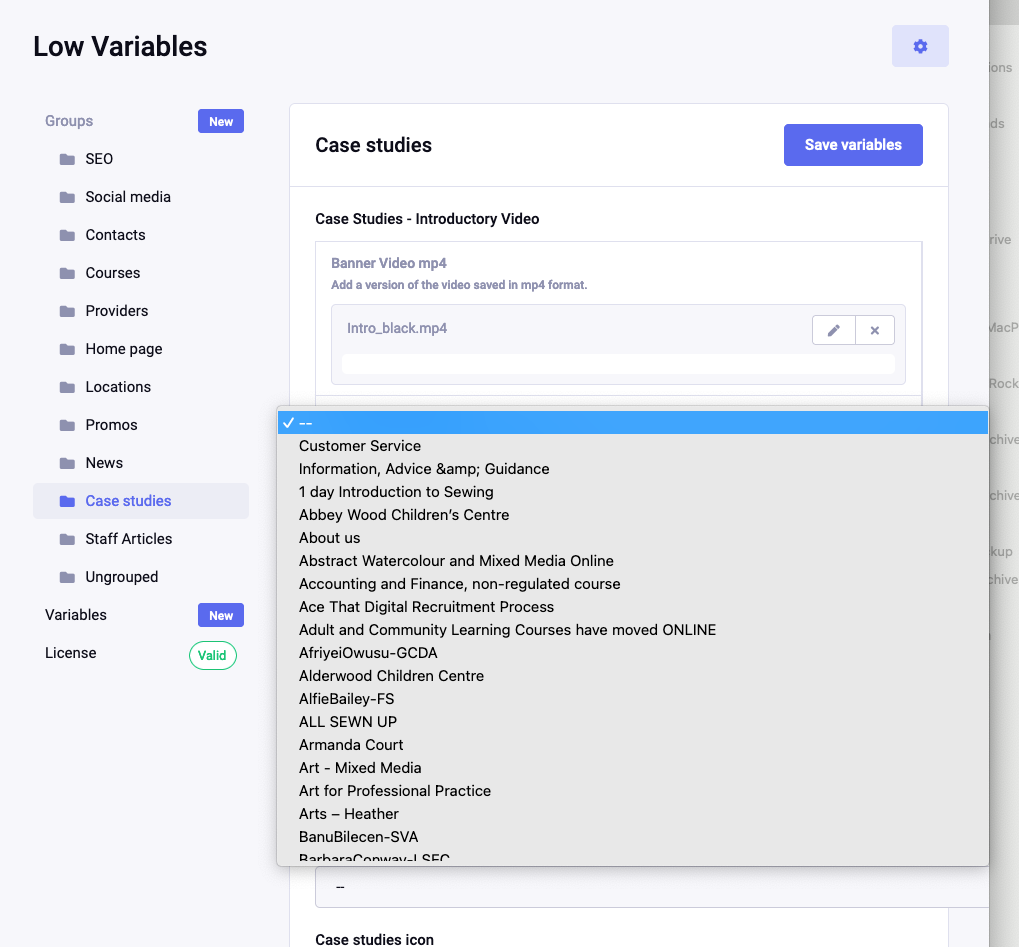The width and height of the screenshot is (1019, 947).
Task: Click the Groups heading
Action: pyautogui.click(x=69, y=121)
